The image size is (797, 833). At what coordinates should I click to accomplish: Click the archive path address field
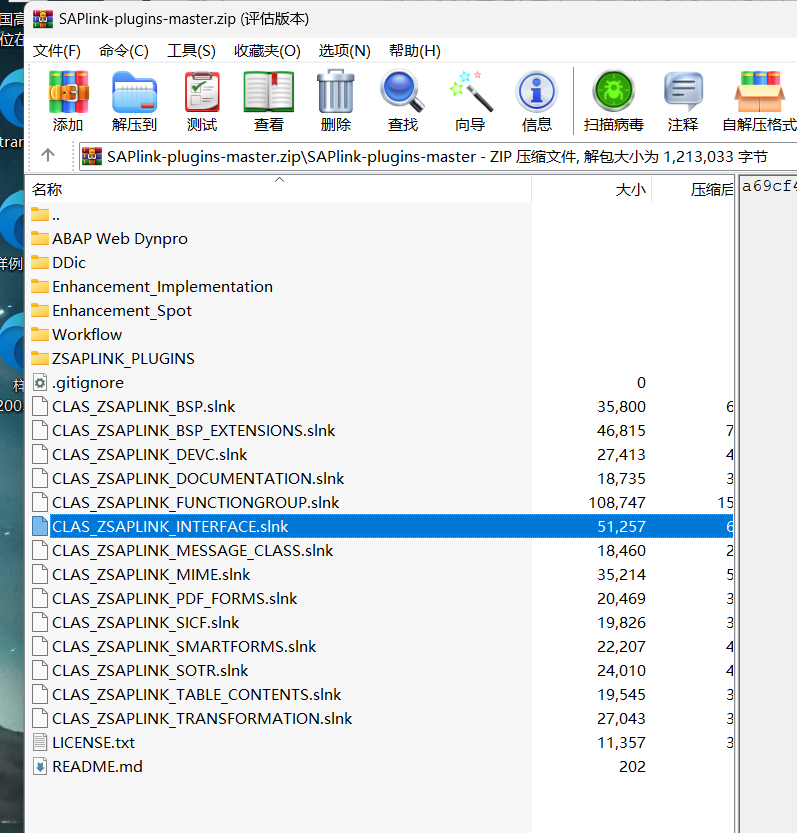[x=438, y=156]
